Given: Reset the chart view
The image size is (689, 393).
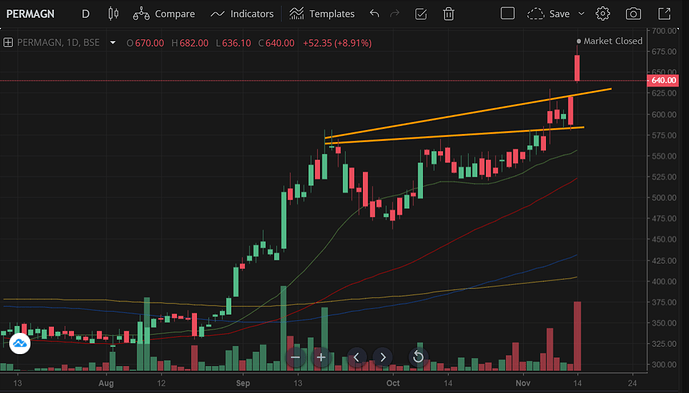Looking at the screenshot, I should pyautogui.click(x=418, y=357).
